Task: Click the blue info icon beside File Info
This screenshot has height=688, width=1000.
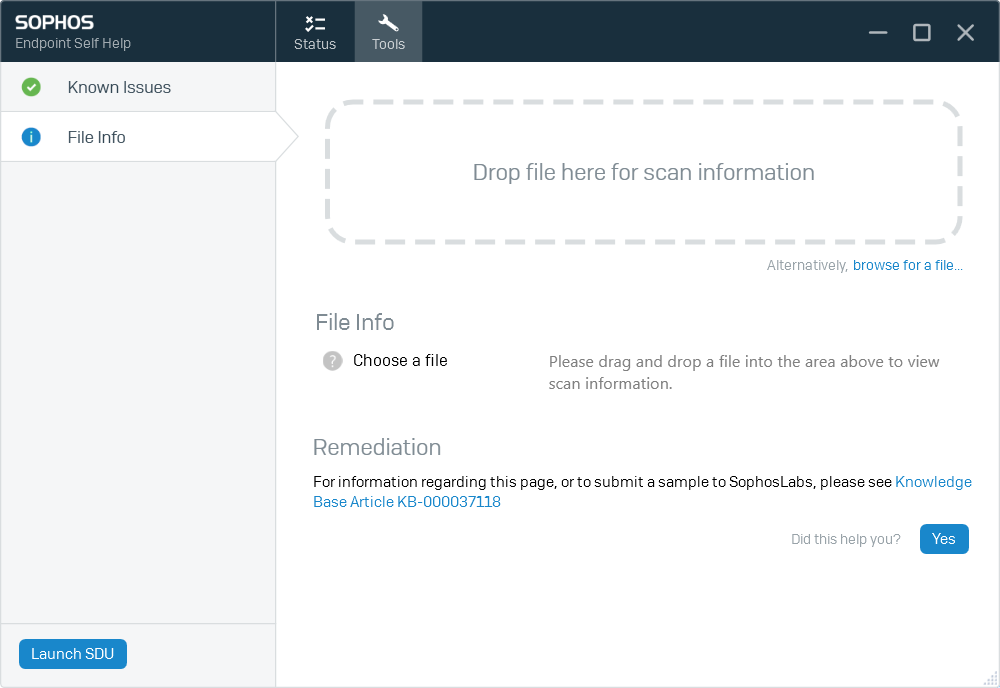Action: click(x=31, y=137)
